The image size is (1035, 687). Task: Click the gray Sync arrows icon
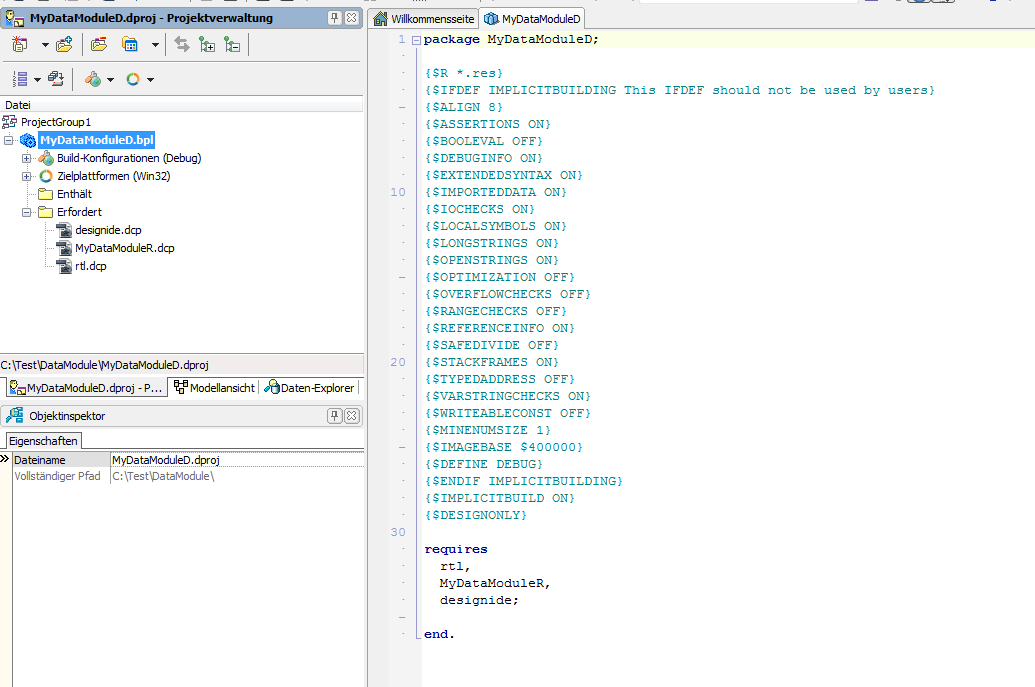(182, 44)
